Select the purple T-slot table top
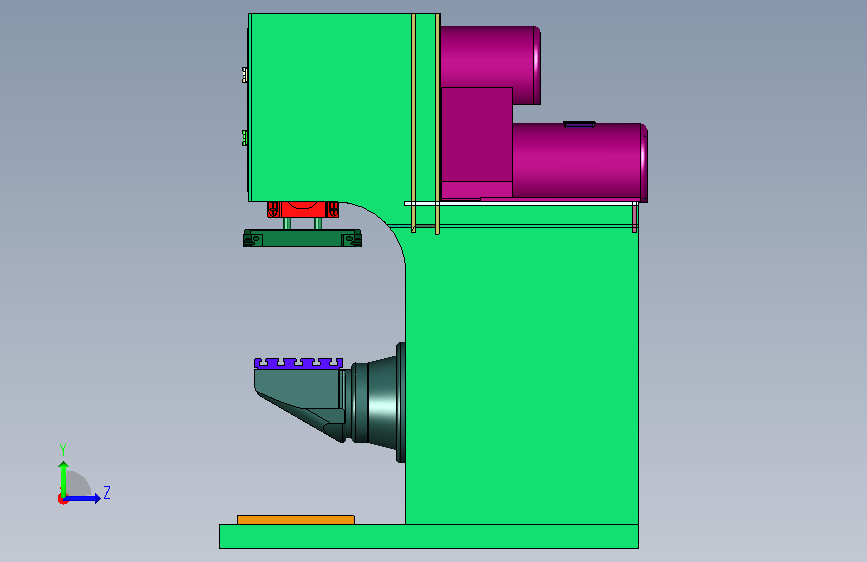This screenshot has width=867, height=562. [299, 363]
